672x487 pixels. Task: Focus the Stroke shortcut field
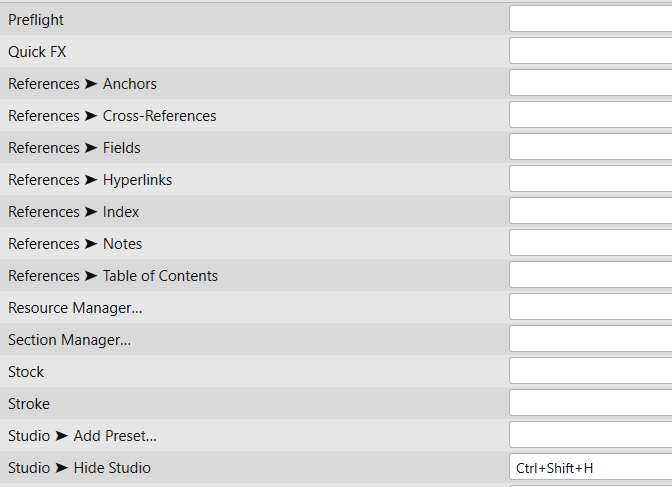pyautogui.click(x=590, y=403)
